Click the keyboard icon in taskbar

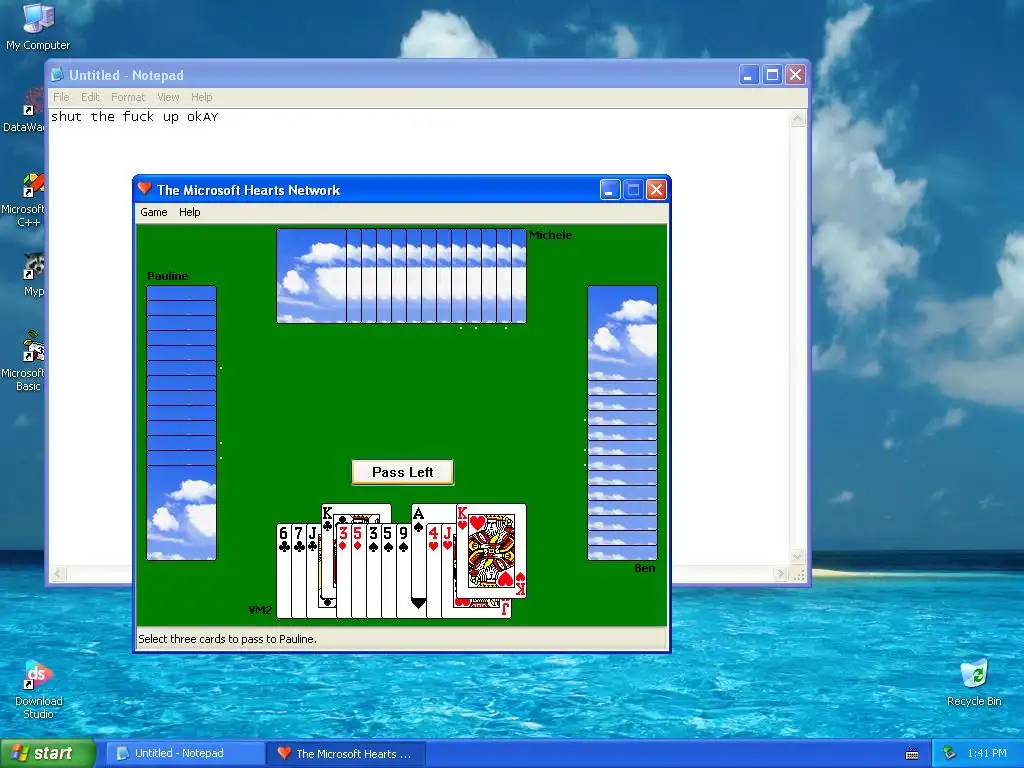pyautogui.click(x=912, y=754)
